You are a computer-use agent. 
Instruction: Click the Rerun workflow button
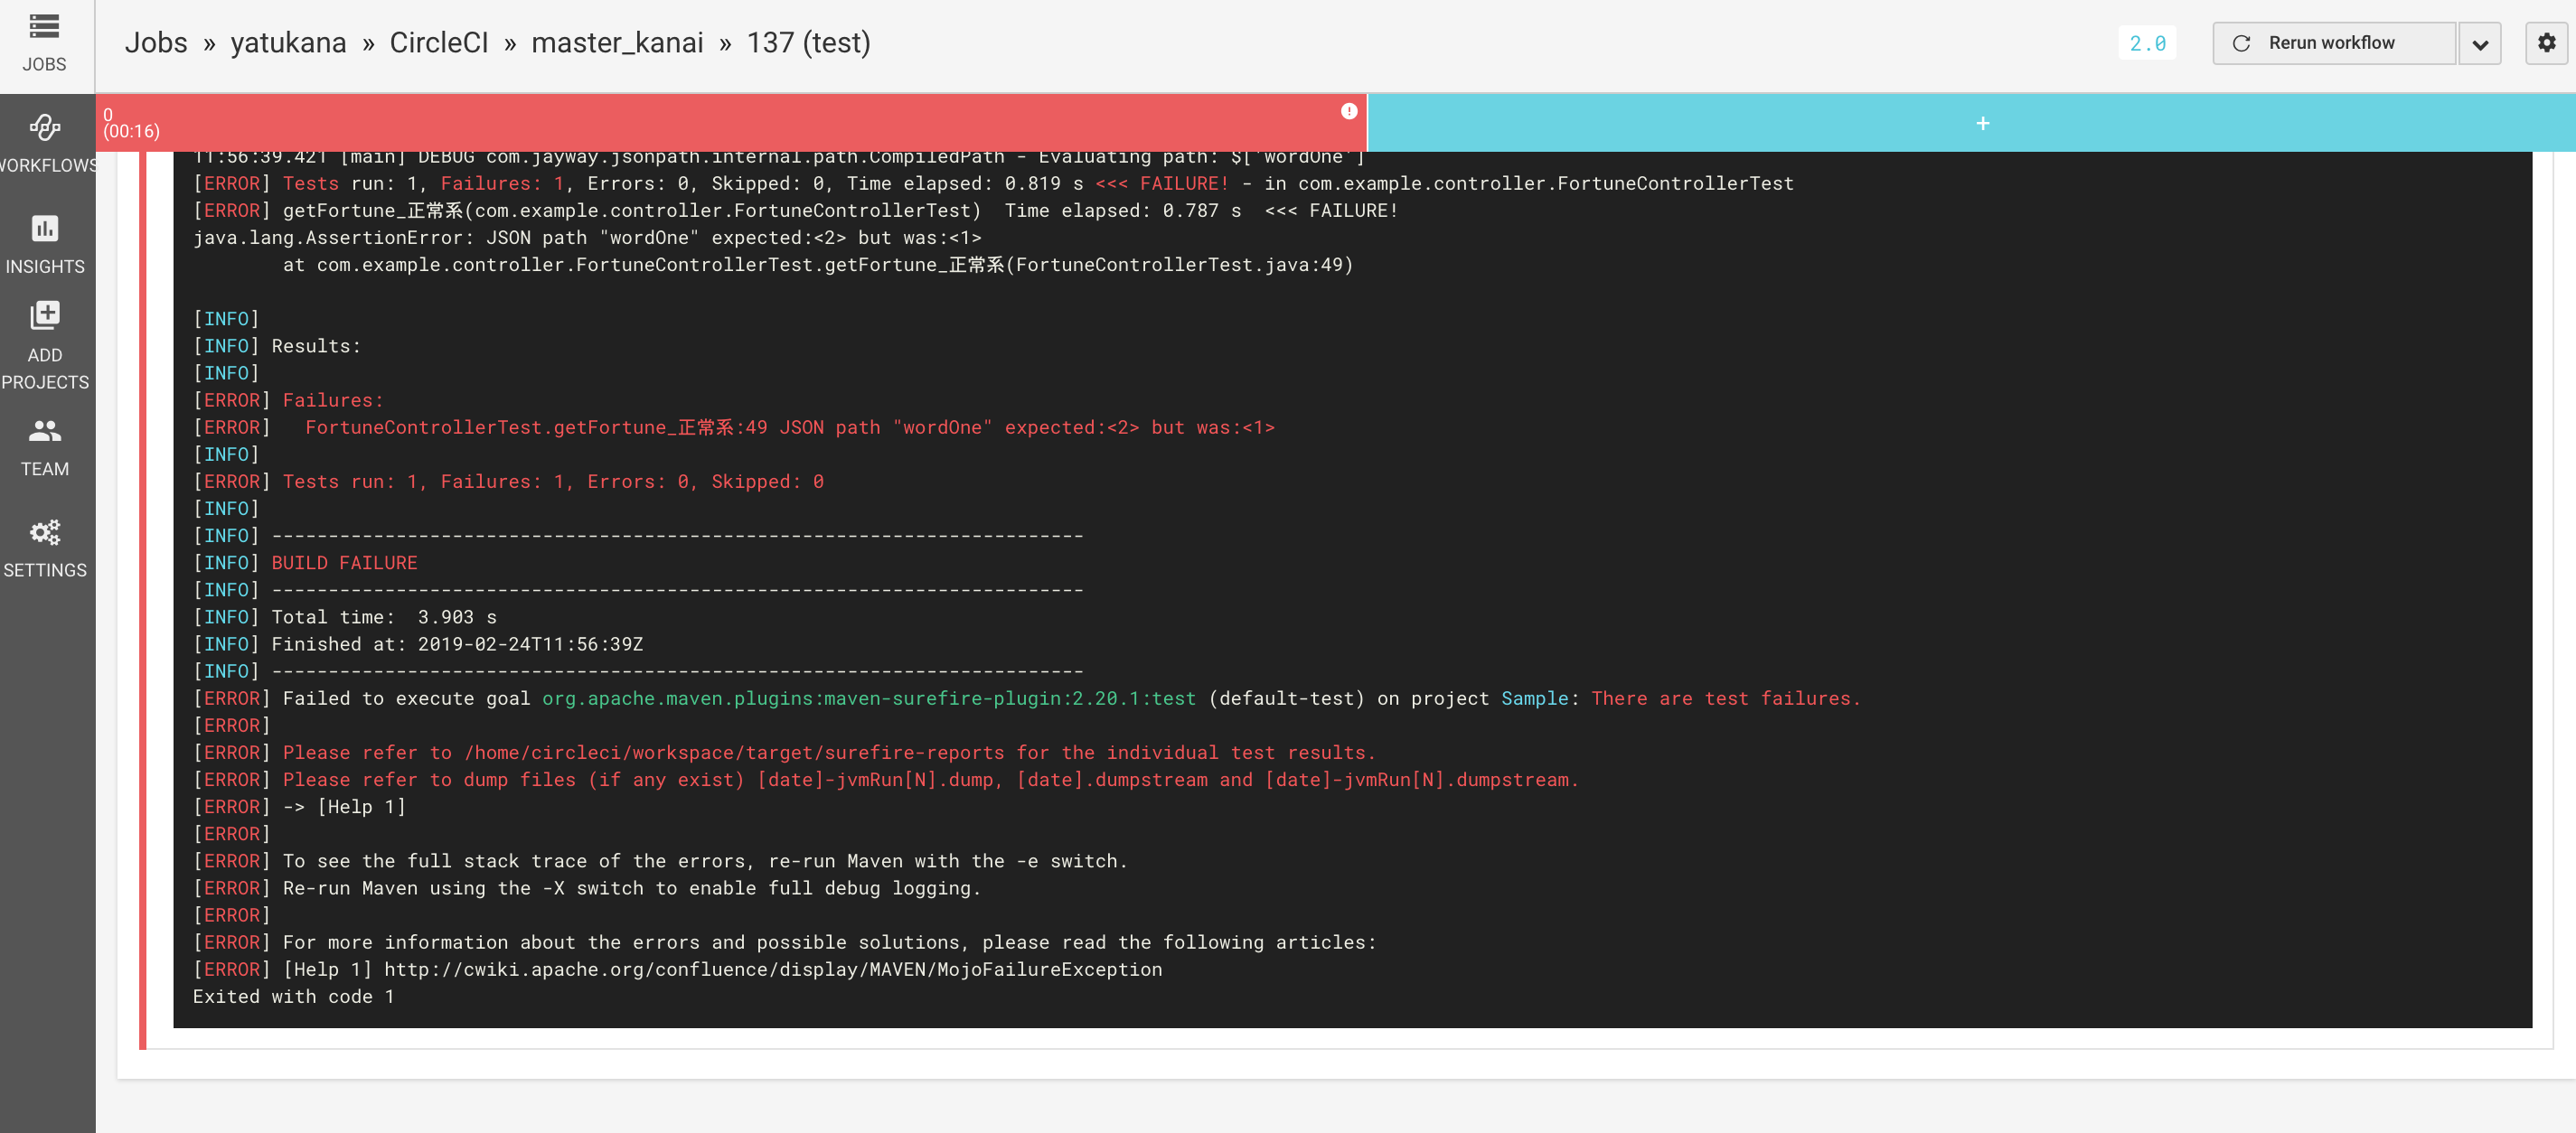pyautogui.click(x=2332, y=43)
